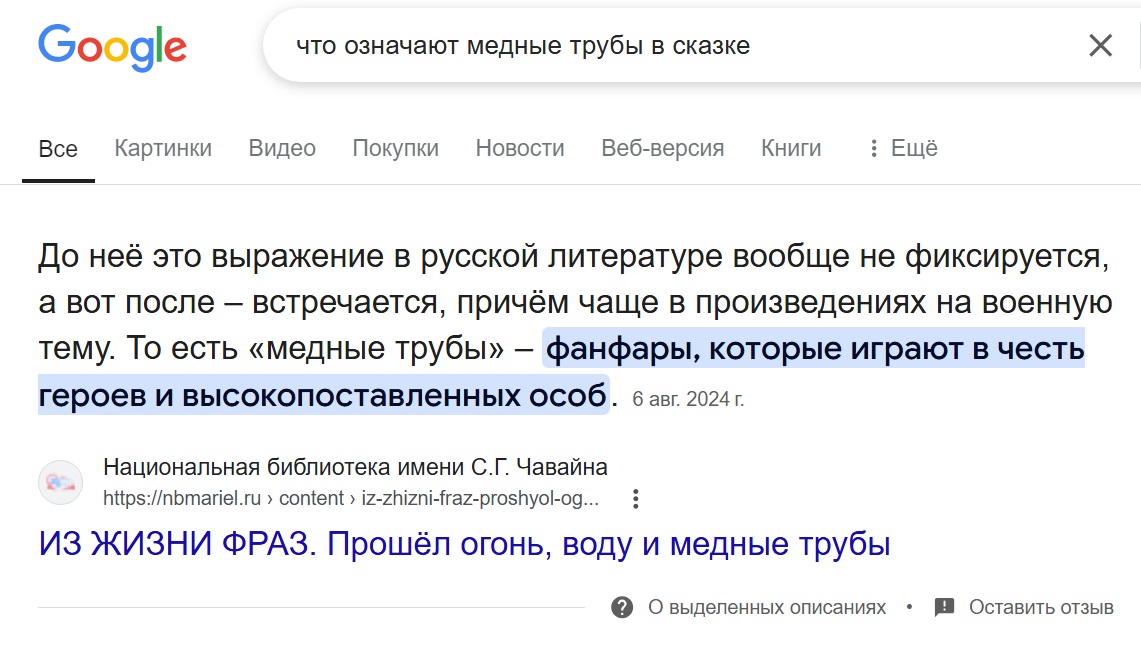
Task: Select the Новости tab
Action: pos(520,148)
